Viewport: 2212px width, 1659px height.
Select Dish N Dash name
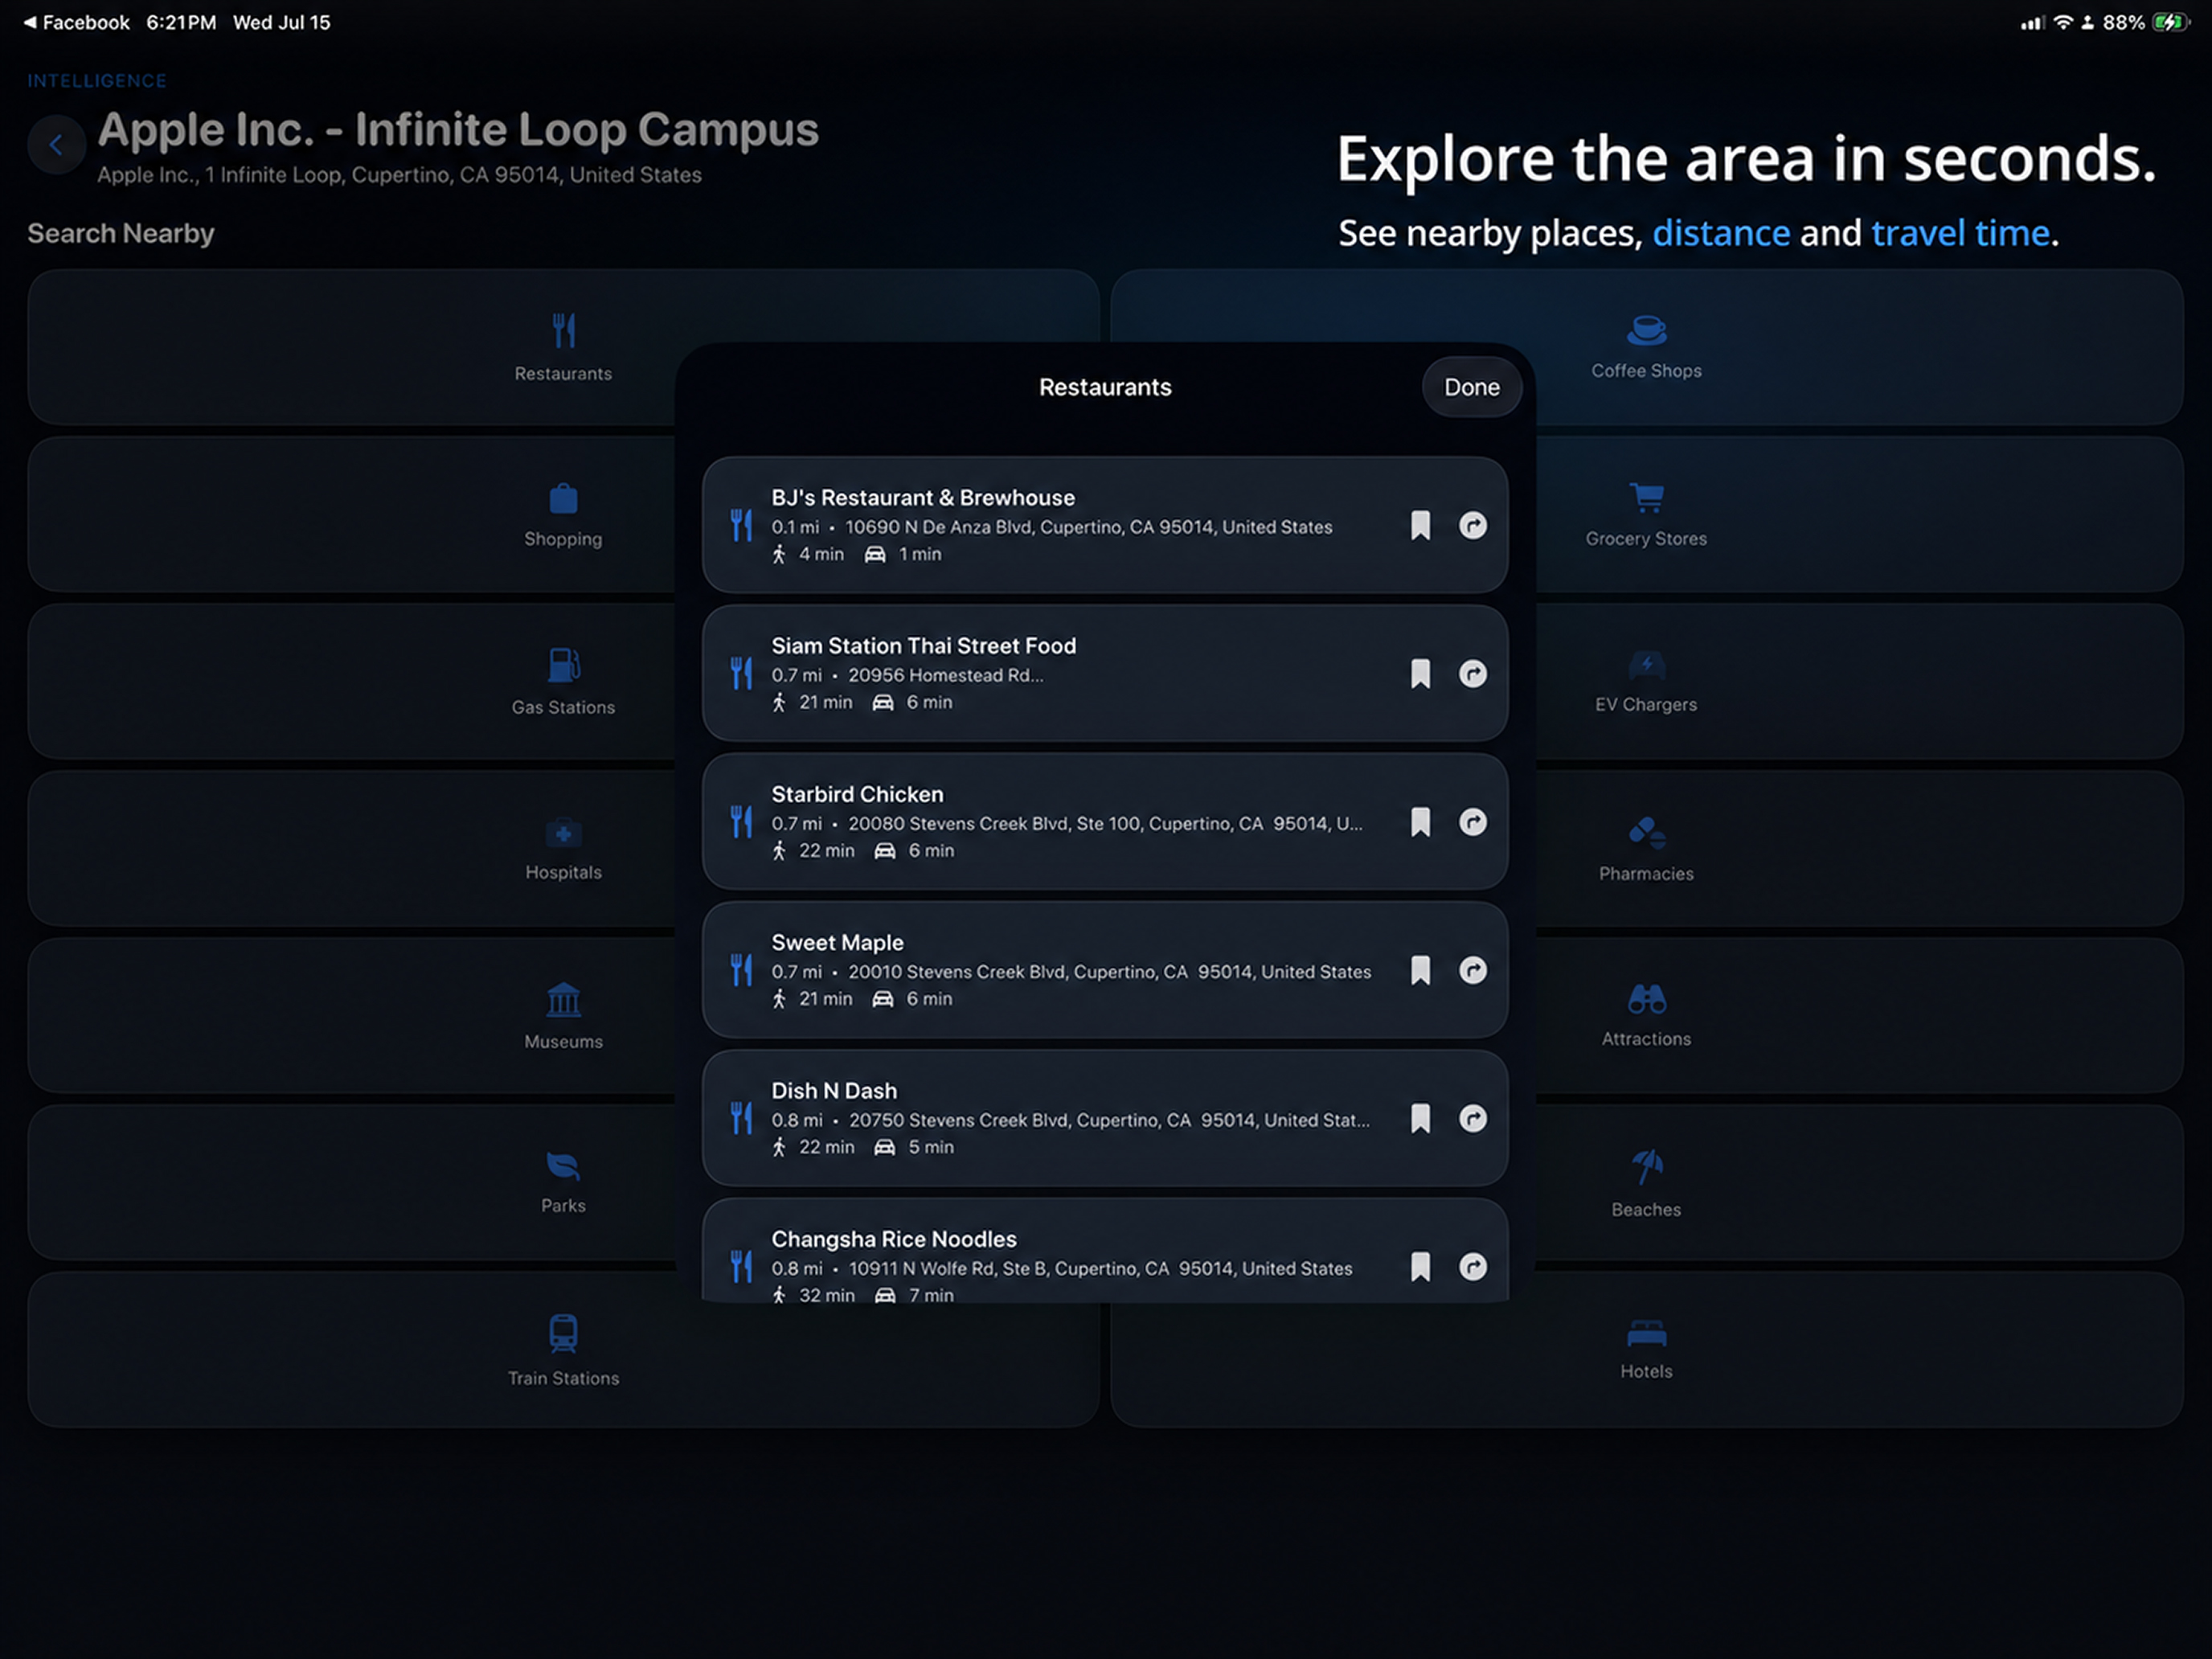coord(834,1090)
